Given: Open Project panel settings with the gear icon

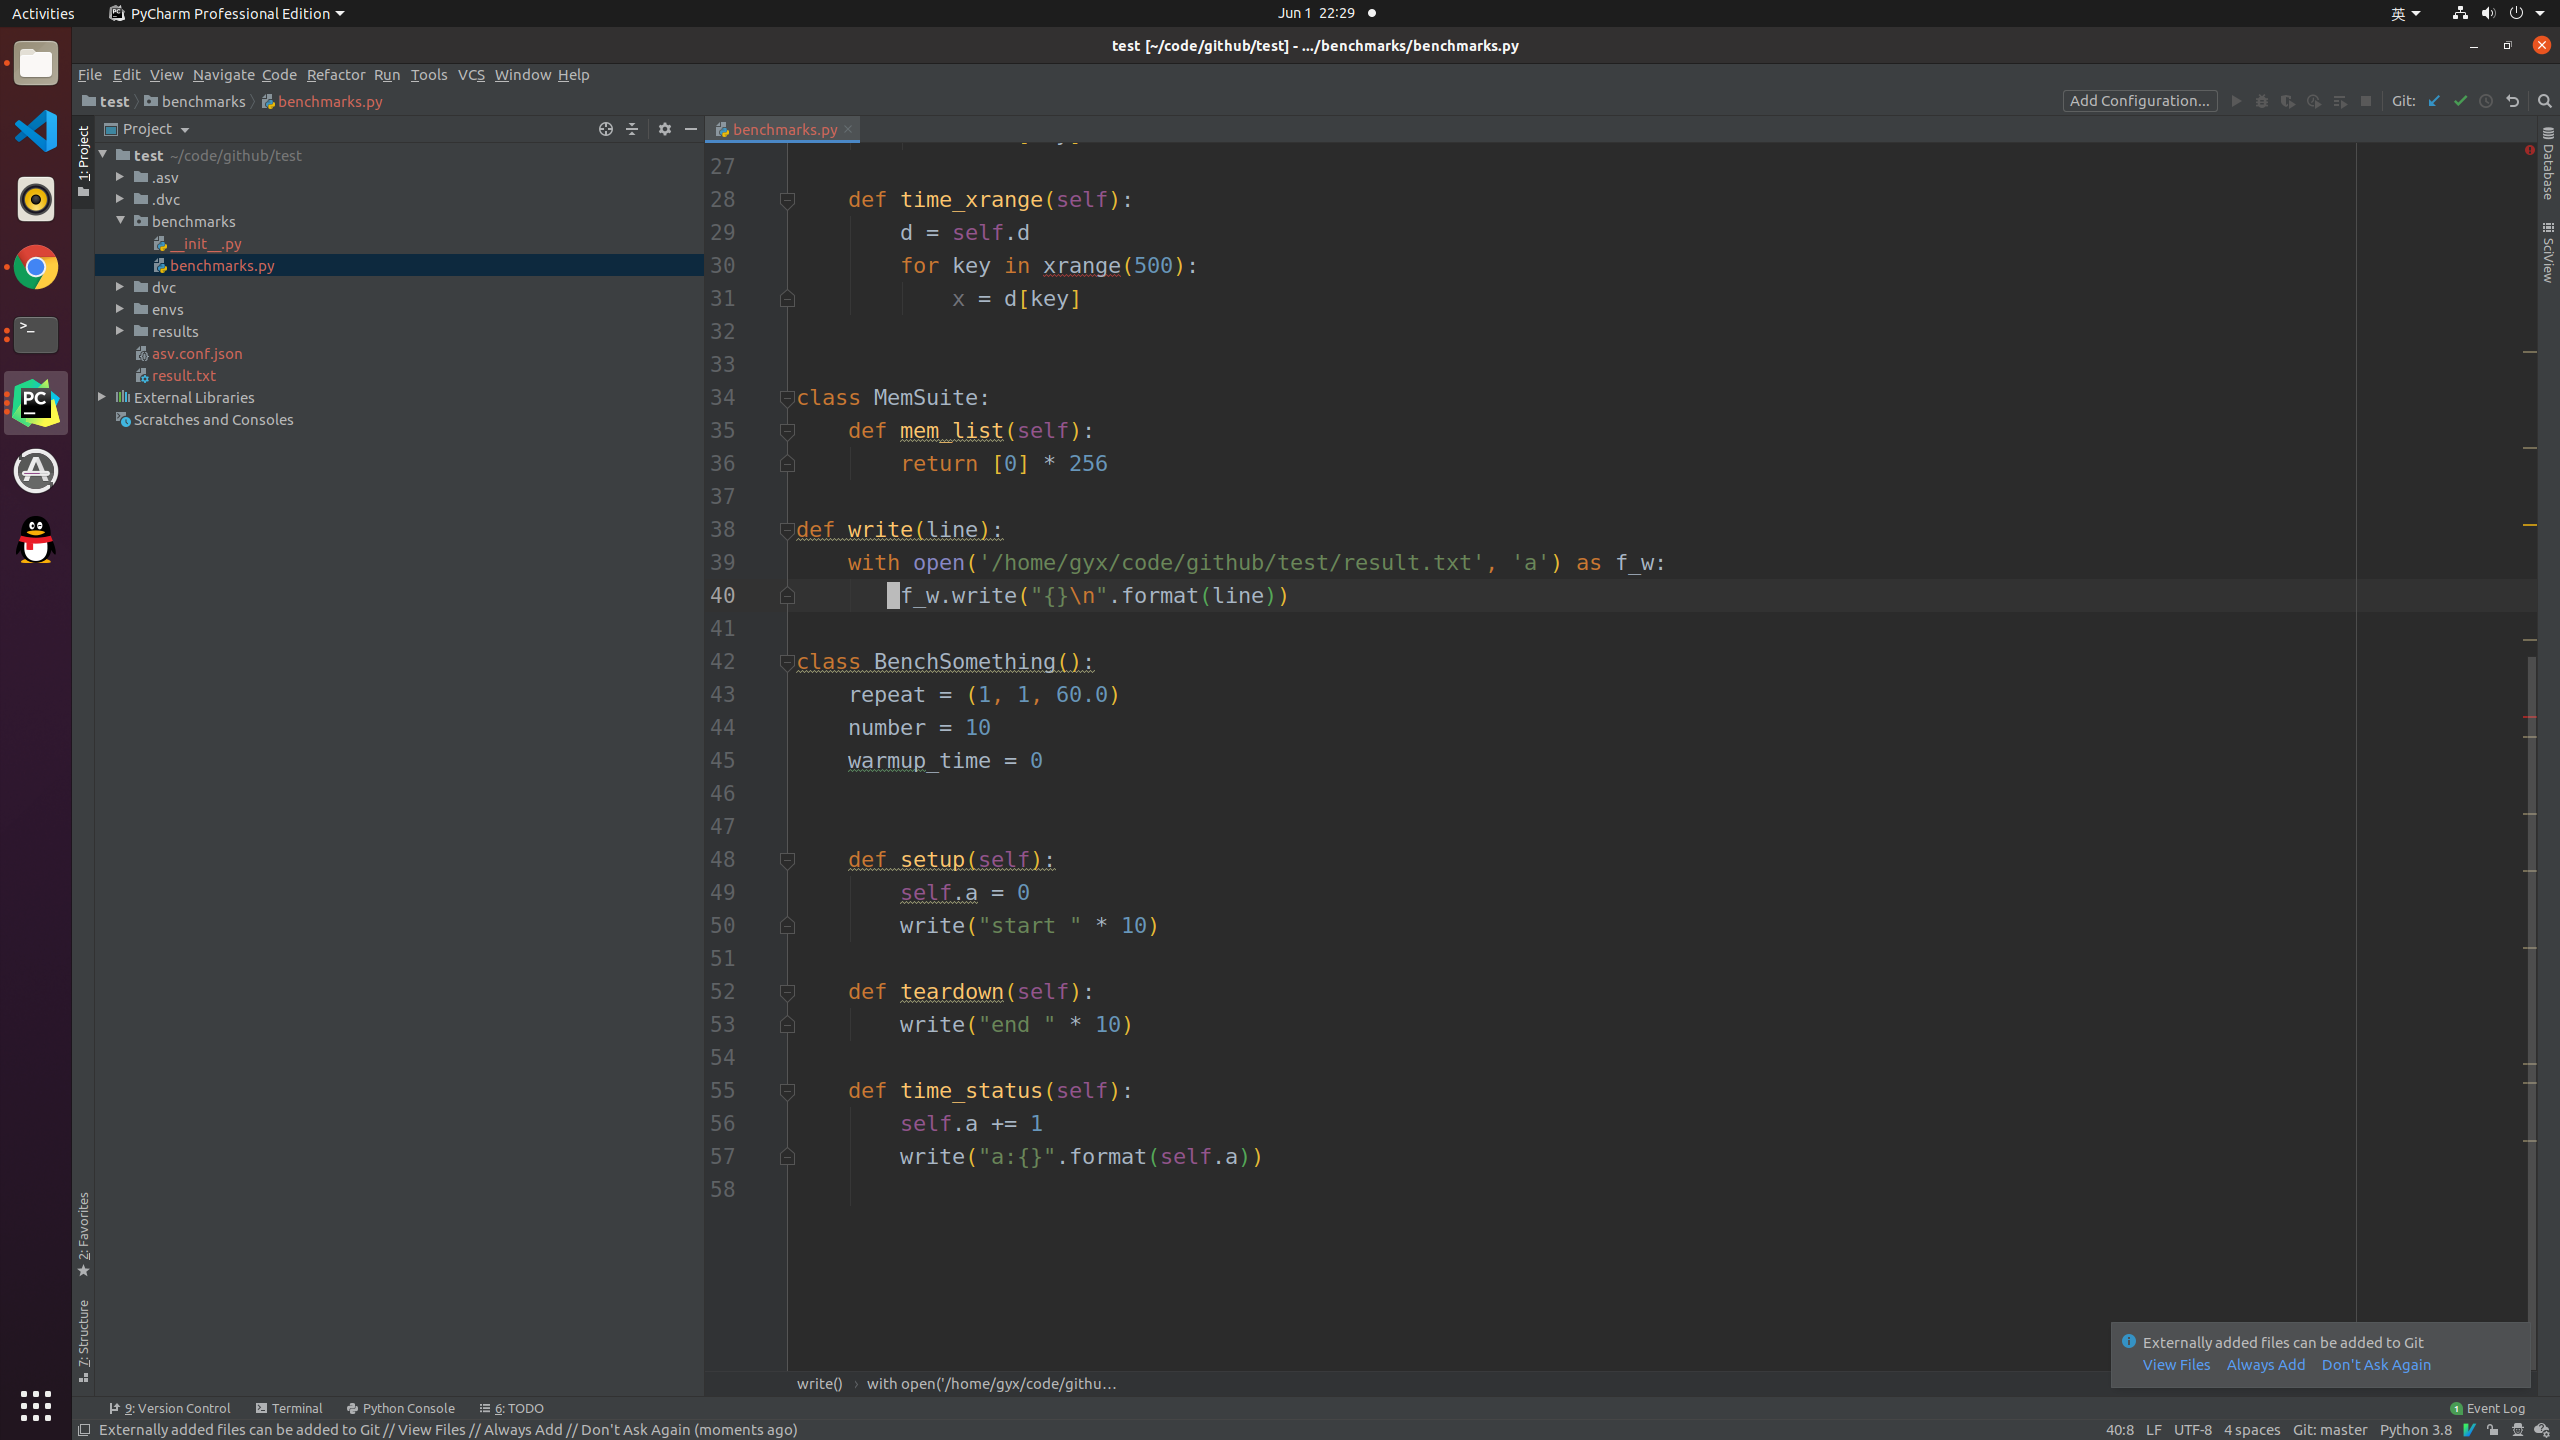Looking at the screenshot, I should tap(664, 129).
